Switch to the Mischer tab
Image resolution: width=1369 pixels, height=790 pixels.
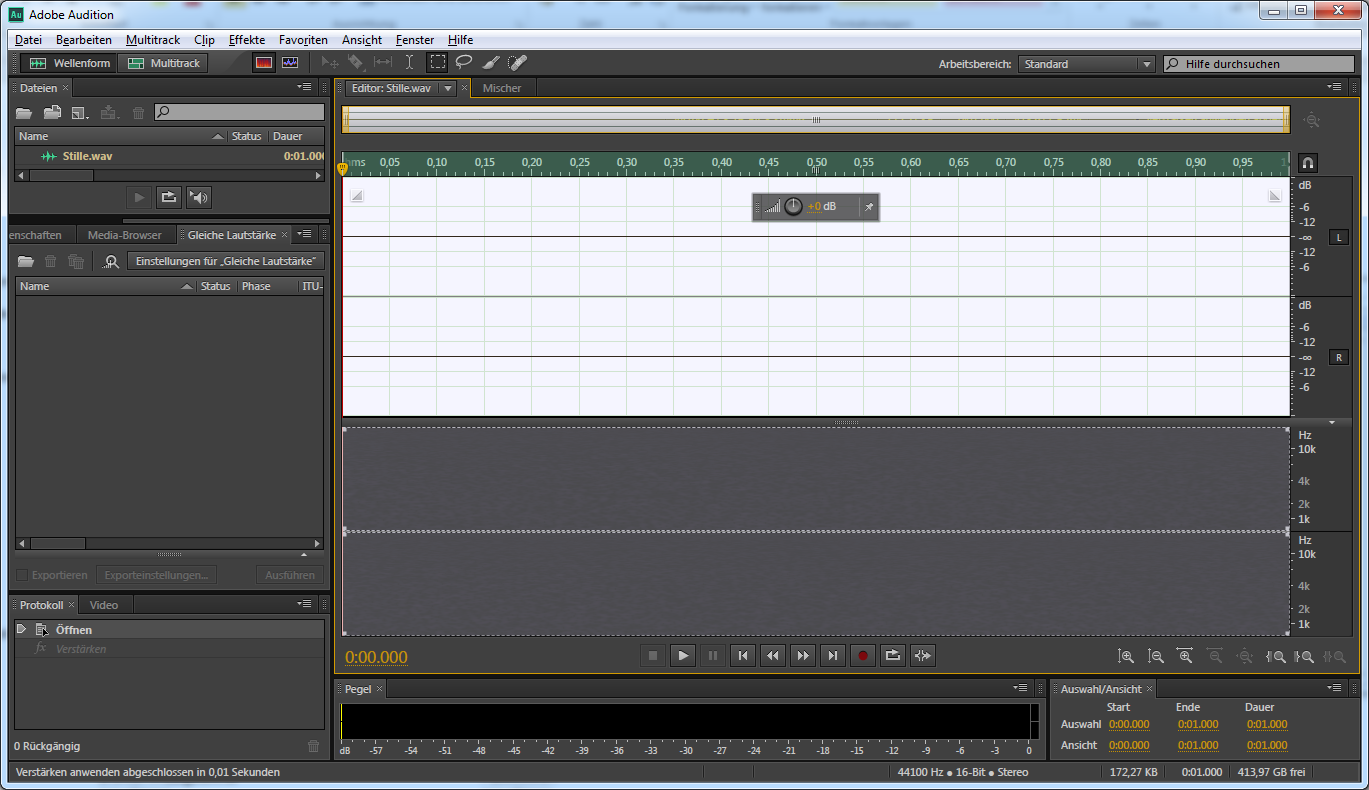pos(502,88)
